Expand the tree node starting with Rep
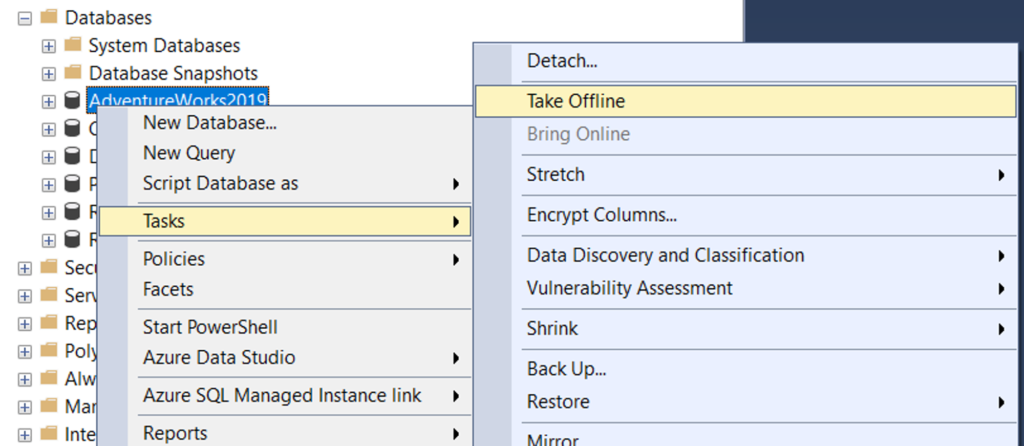 click(x=25, y=324)
